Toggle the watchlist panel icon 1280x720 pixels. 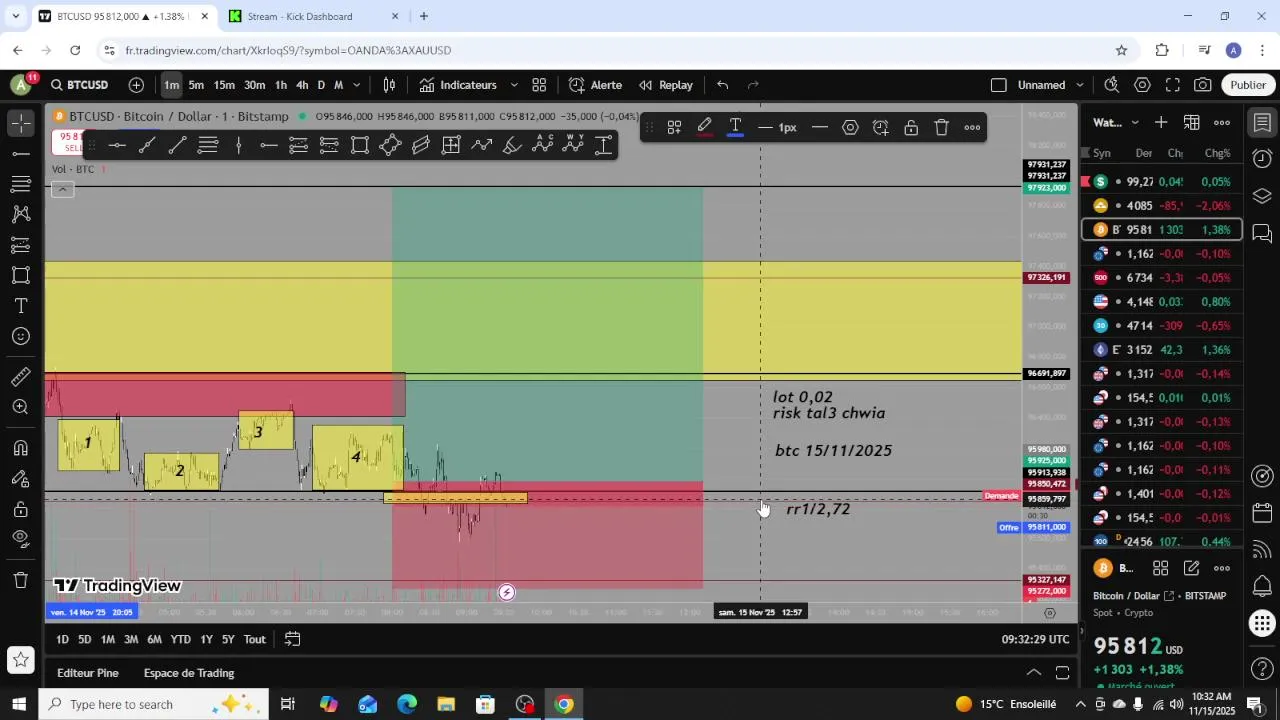[x=1262, y=123]
